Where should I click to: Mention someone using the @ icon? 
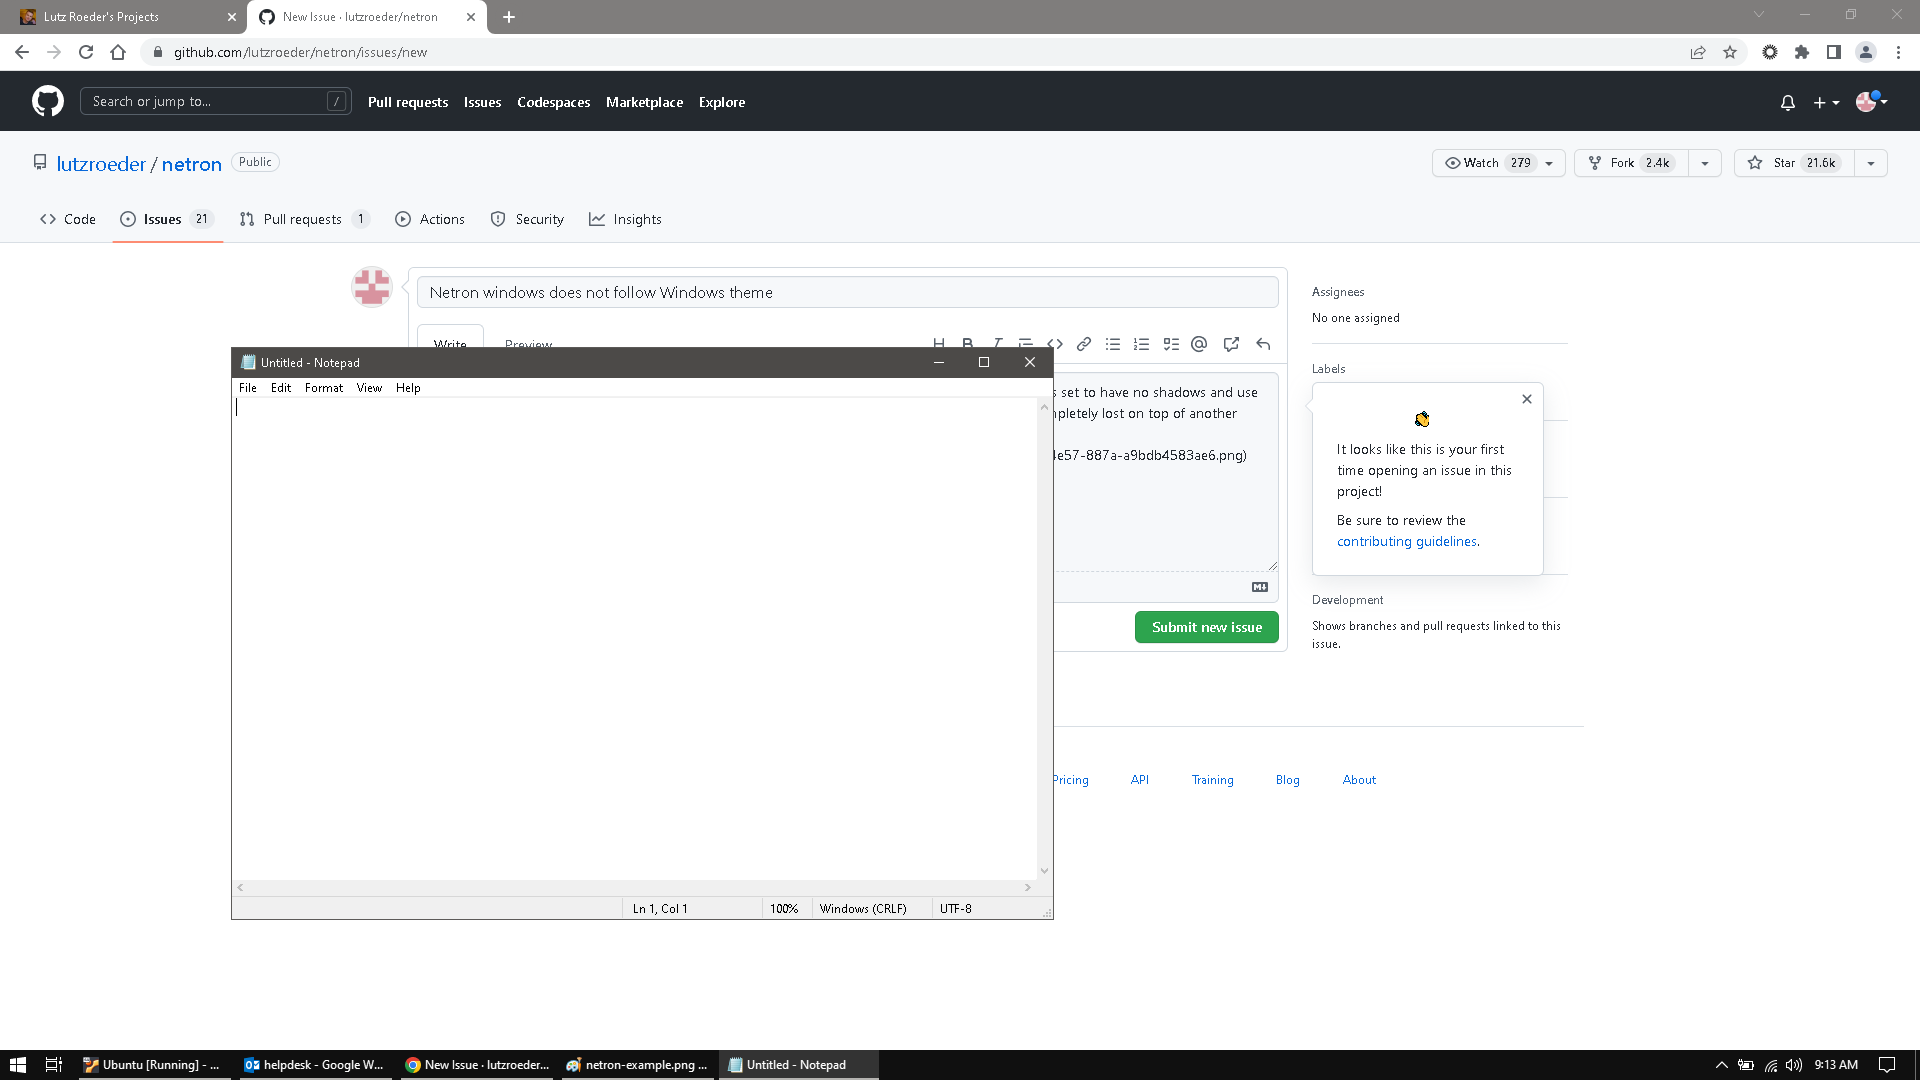[x=1199, y=344]
